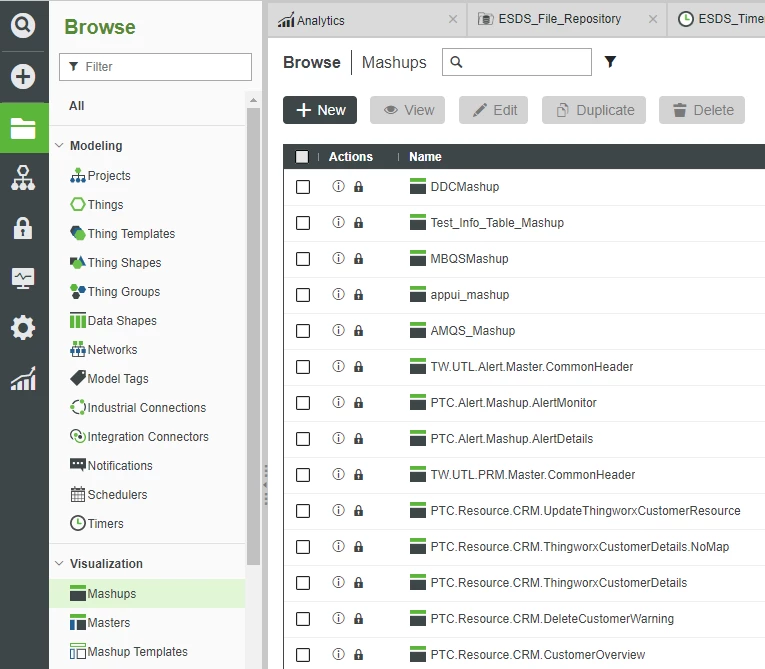The image size is (765, 669).
Task: Click the Delete button
Action: coord(702,110)
